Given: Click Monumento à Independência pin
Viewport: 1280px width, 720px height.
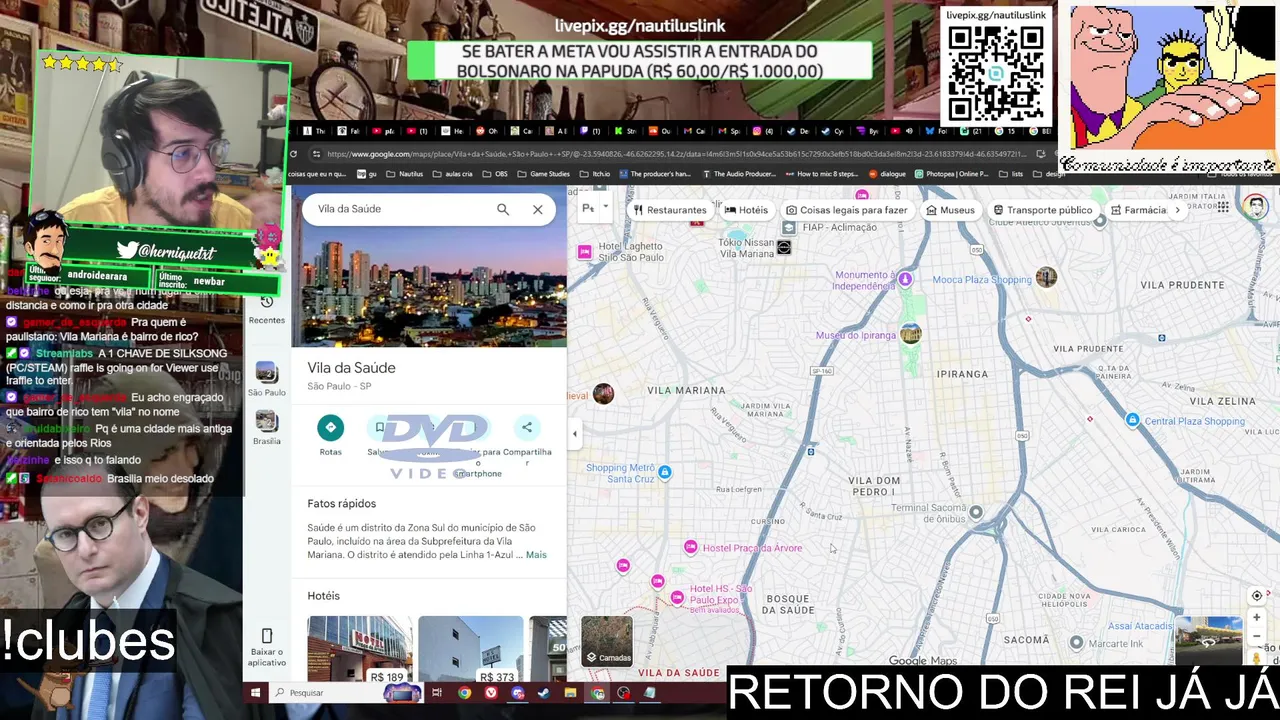Looking at the screenshot, I should [905, 279].
